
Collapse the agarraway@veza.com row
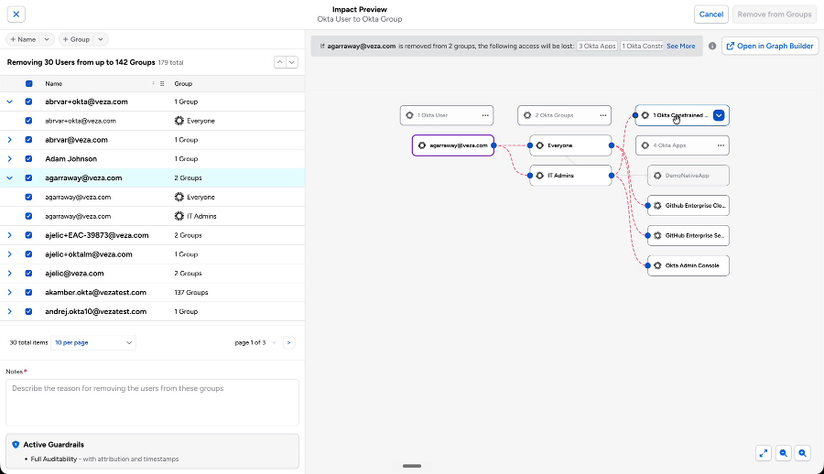pyautogui.click(x=9, y=178)
